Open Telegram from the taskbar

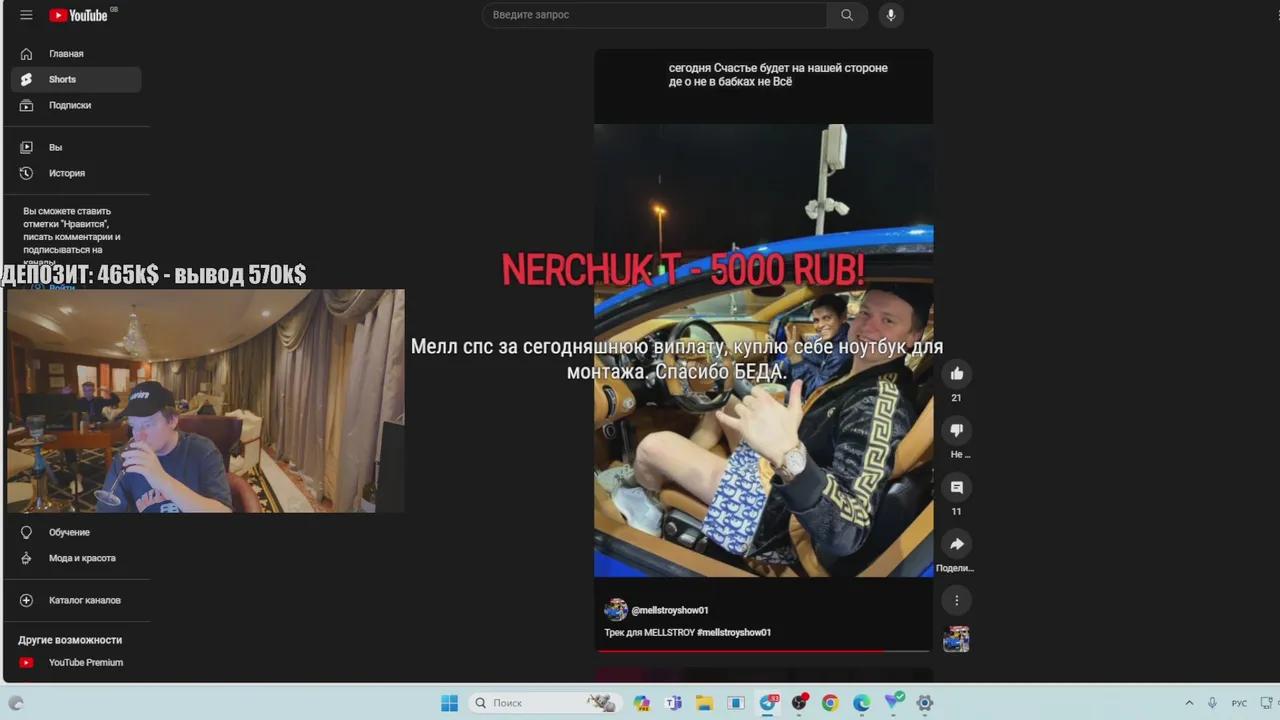tap(768, 703)
